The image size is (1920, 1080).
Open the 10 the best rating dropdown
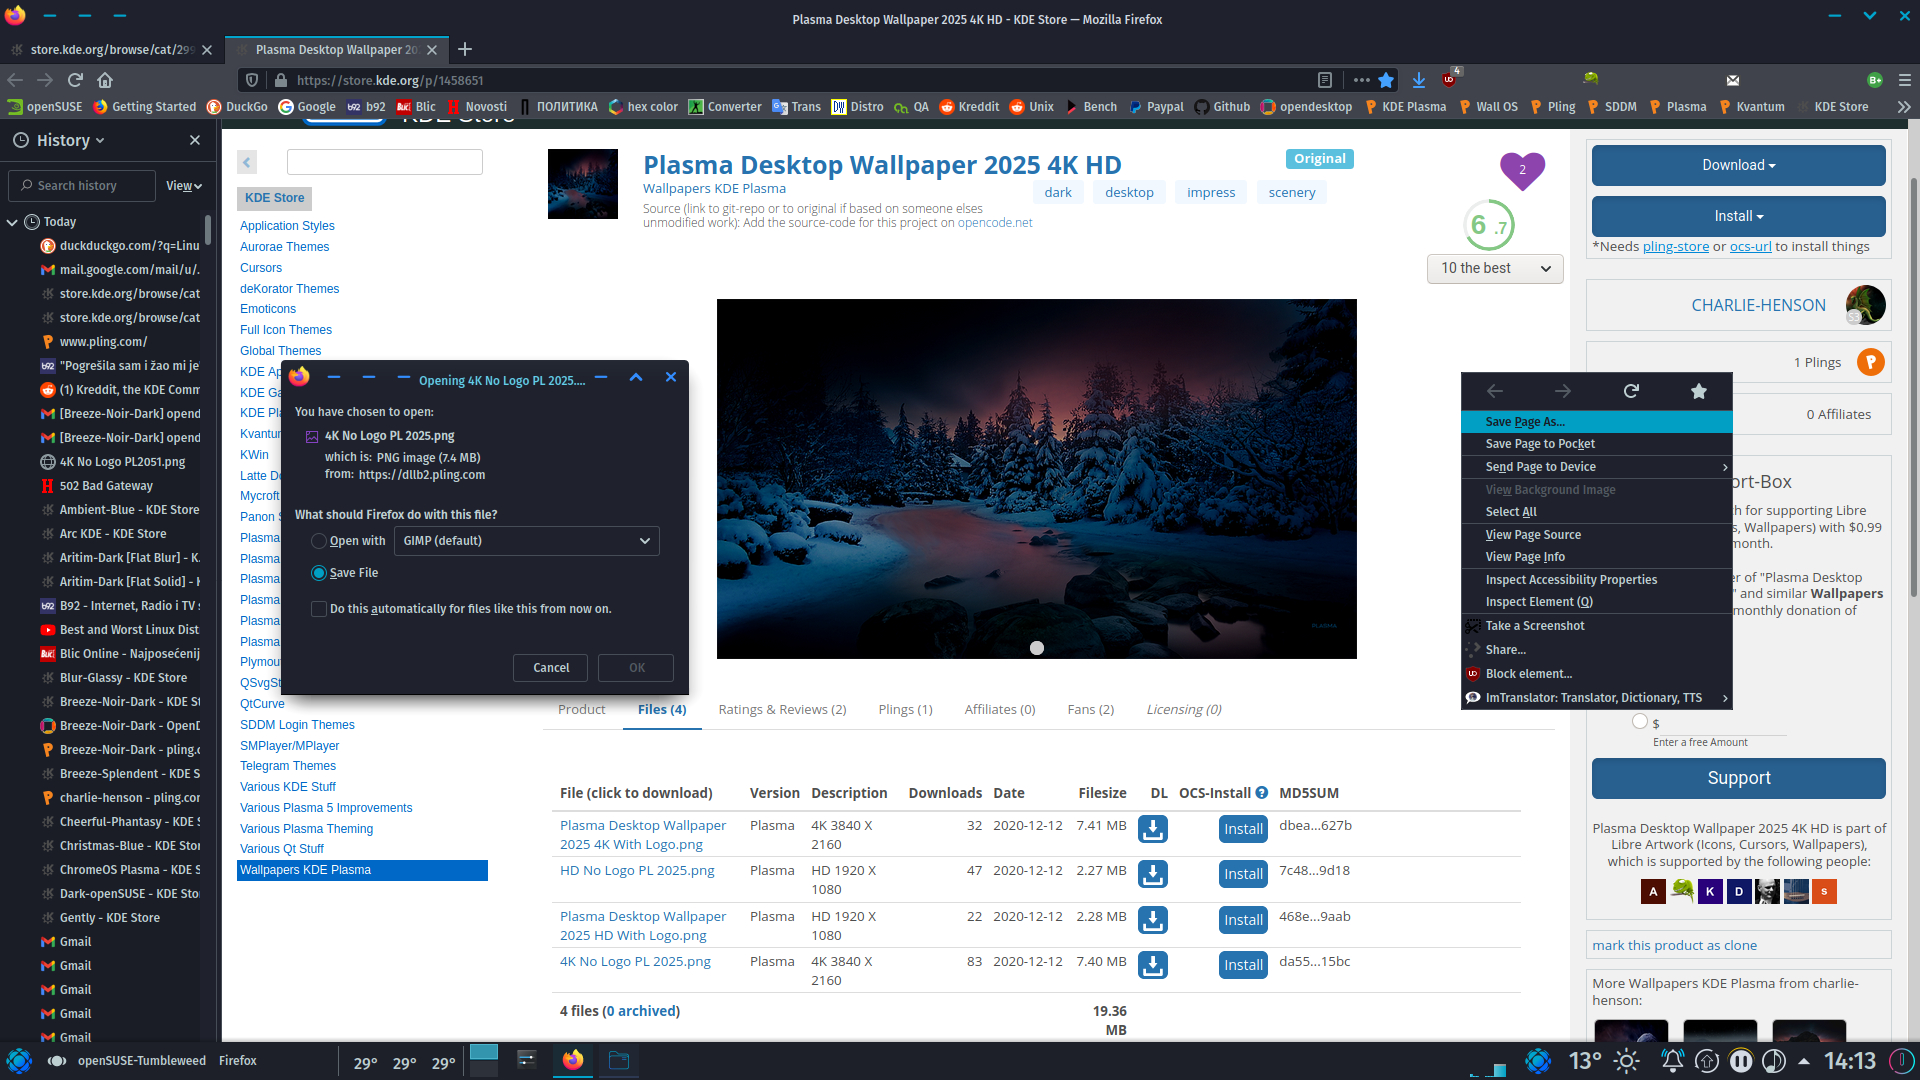tap(1495, 268)
